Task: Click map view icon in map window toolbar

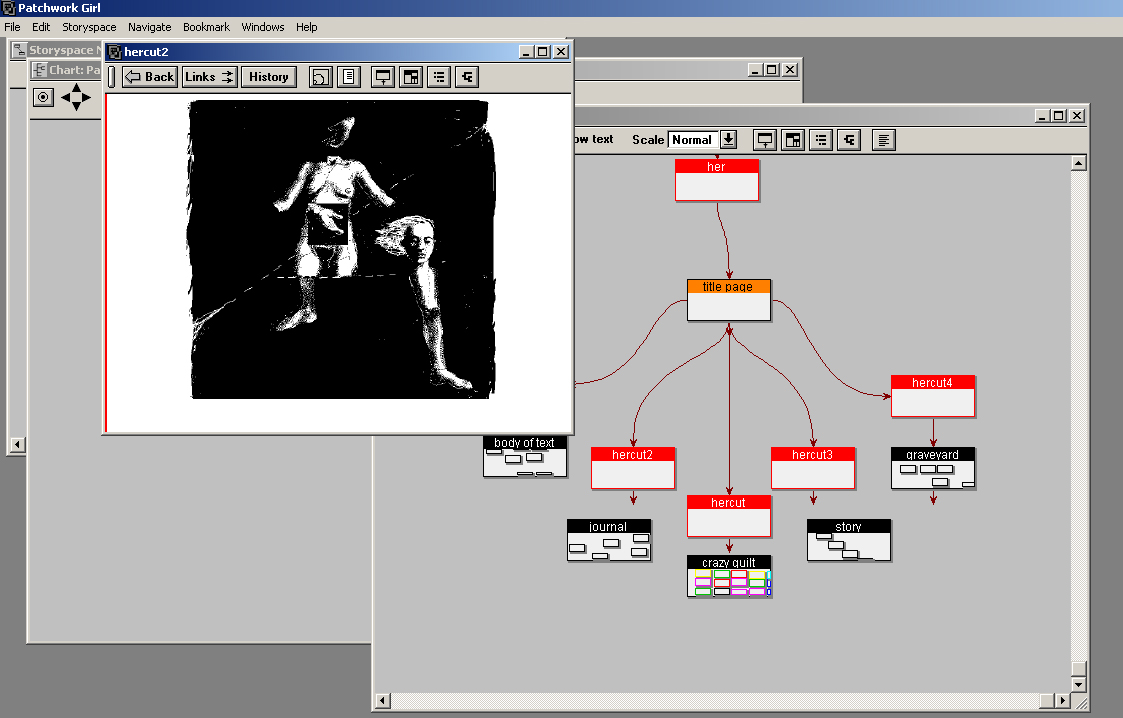Action: tap(765, 140)
